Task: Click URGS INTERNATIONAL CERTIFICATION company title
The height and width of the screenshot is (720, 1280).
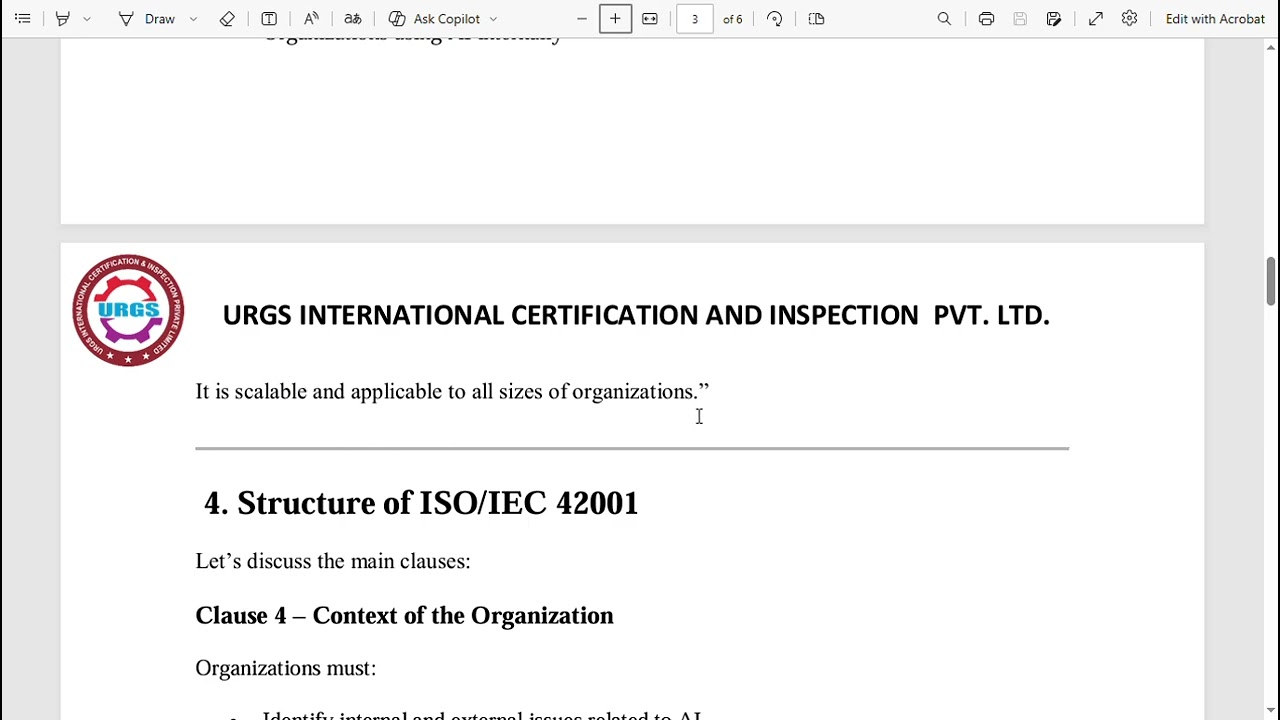Action: point(636,315)
